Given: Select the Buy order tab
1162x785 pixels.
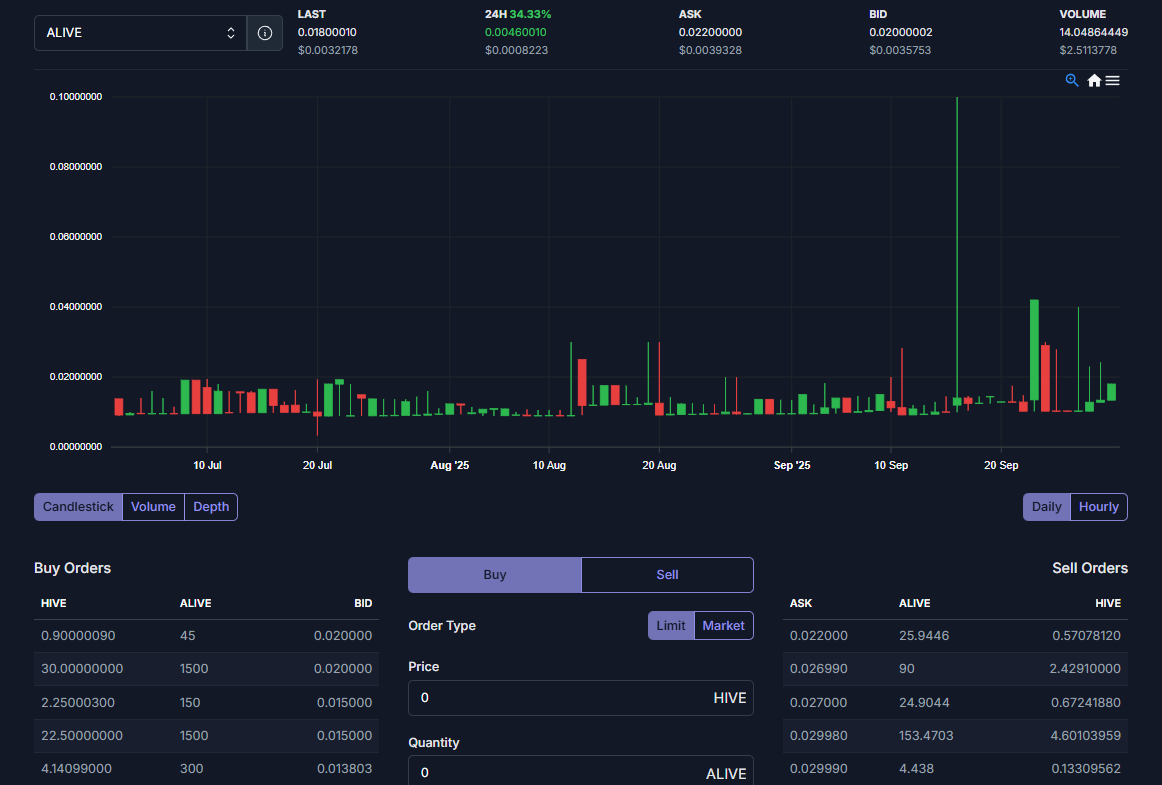Looking at the screenshot, I should click(495, 575).
